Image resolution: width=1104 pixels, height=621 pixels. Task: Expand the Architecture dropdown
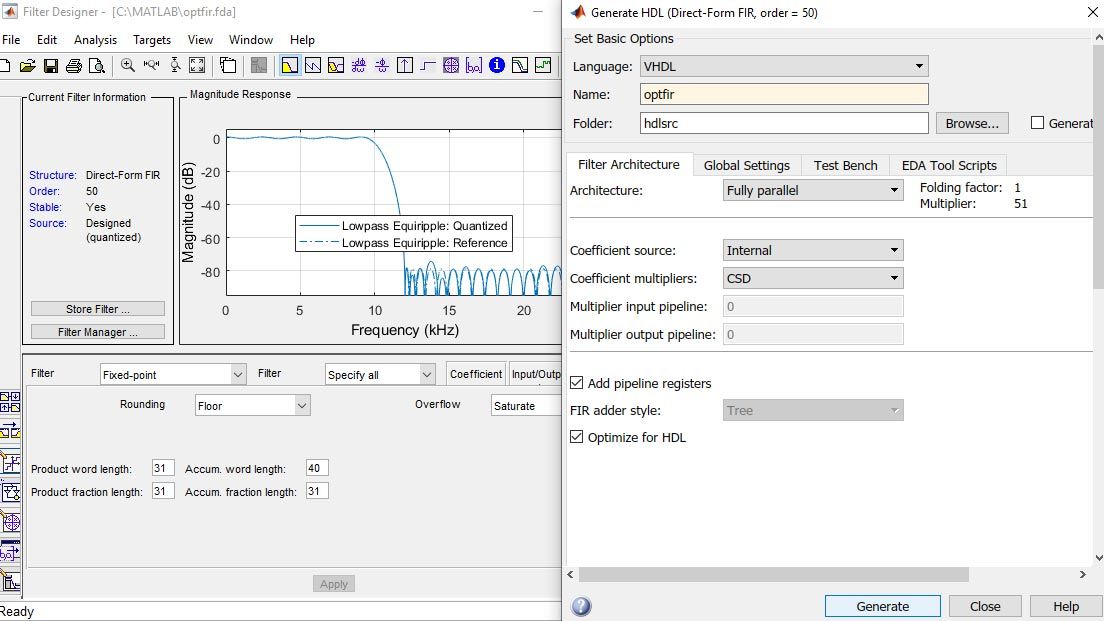click(x=813, y=190)
